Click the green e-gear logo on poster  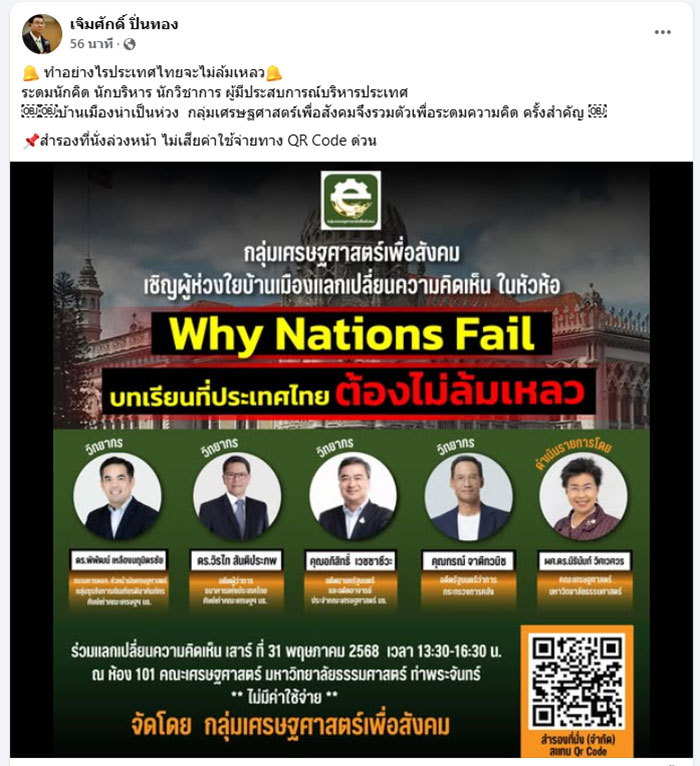point(351,200)
